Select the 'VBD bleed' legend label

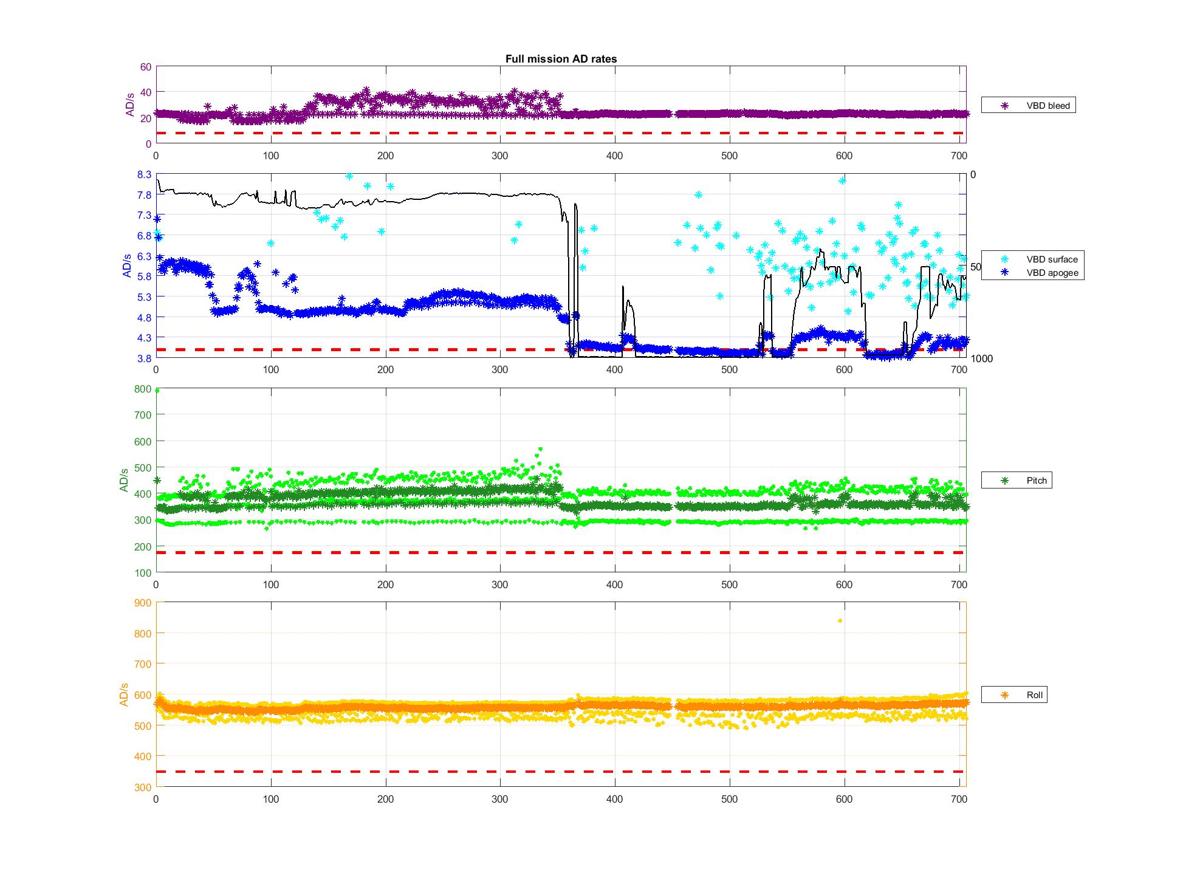click(x=1047, y=104)
